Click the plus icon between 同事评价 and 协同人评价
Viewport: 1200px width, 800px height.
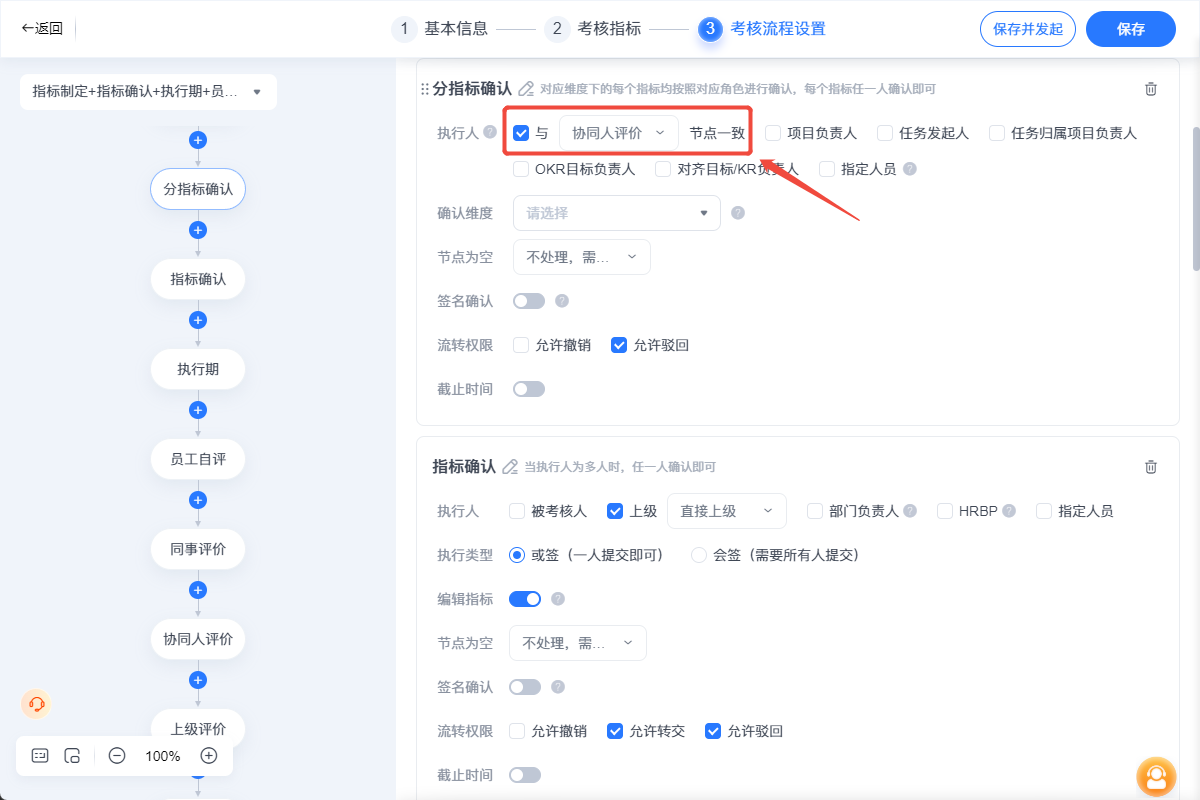coord(198,590)
